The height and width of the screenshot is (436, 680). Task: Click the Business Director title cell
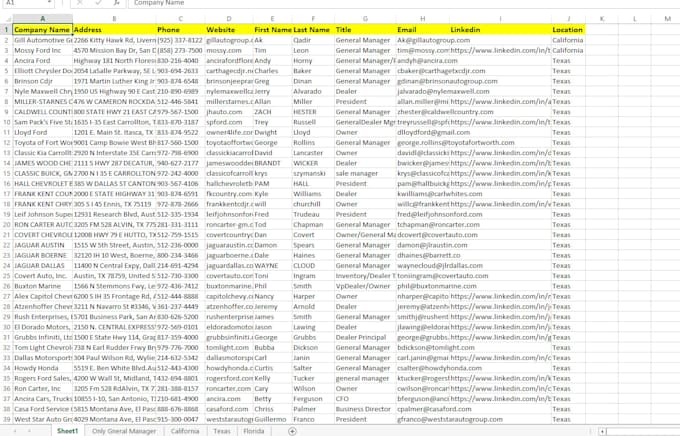coord(365,409)
